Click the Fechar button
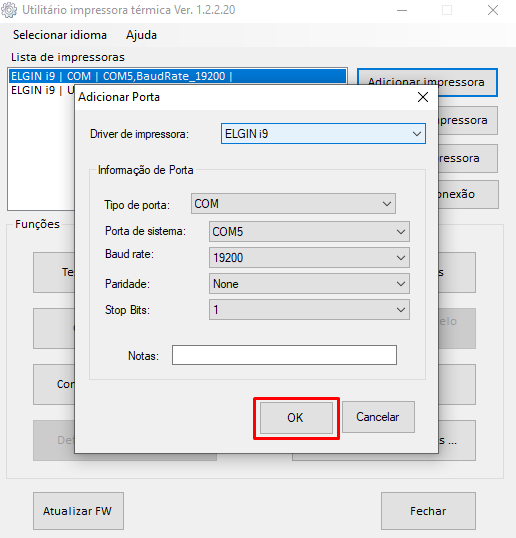Viewport: 516px width, 538px height. (428, 511)
